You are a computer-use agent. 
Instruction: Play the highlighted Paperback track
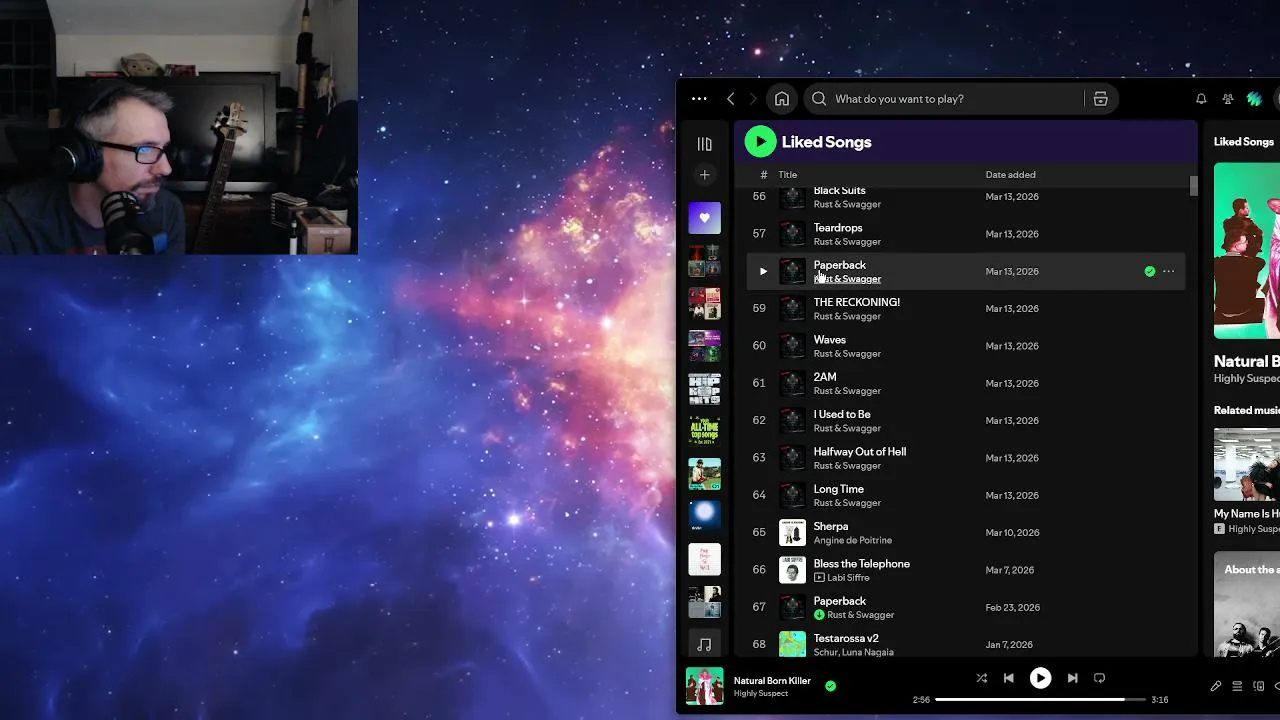[x=763, y=271]
